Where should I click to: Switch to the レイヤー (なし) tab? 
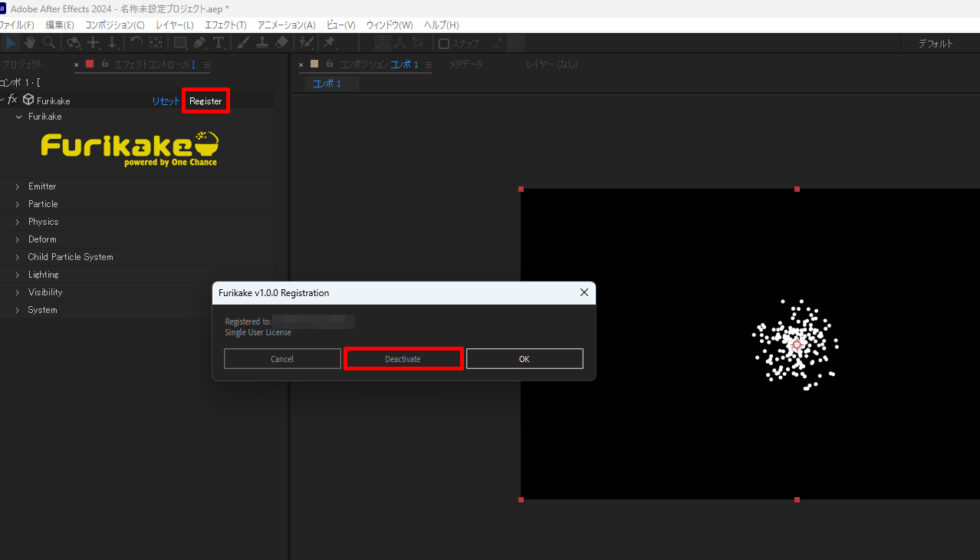click(x=551, y=64)
